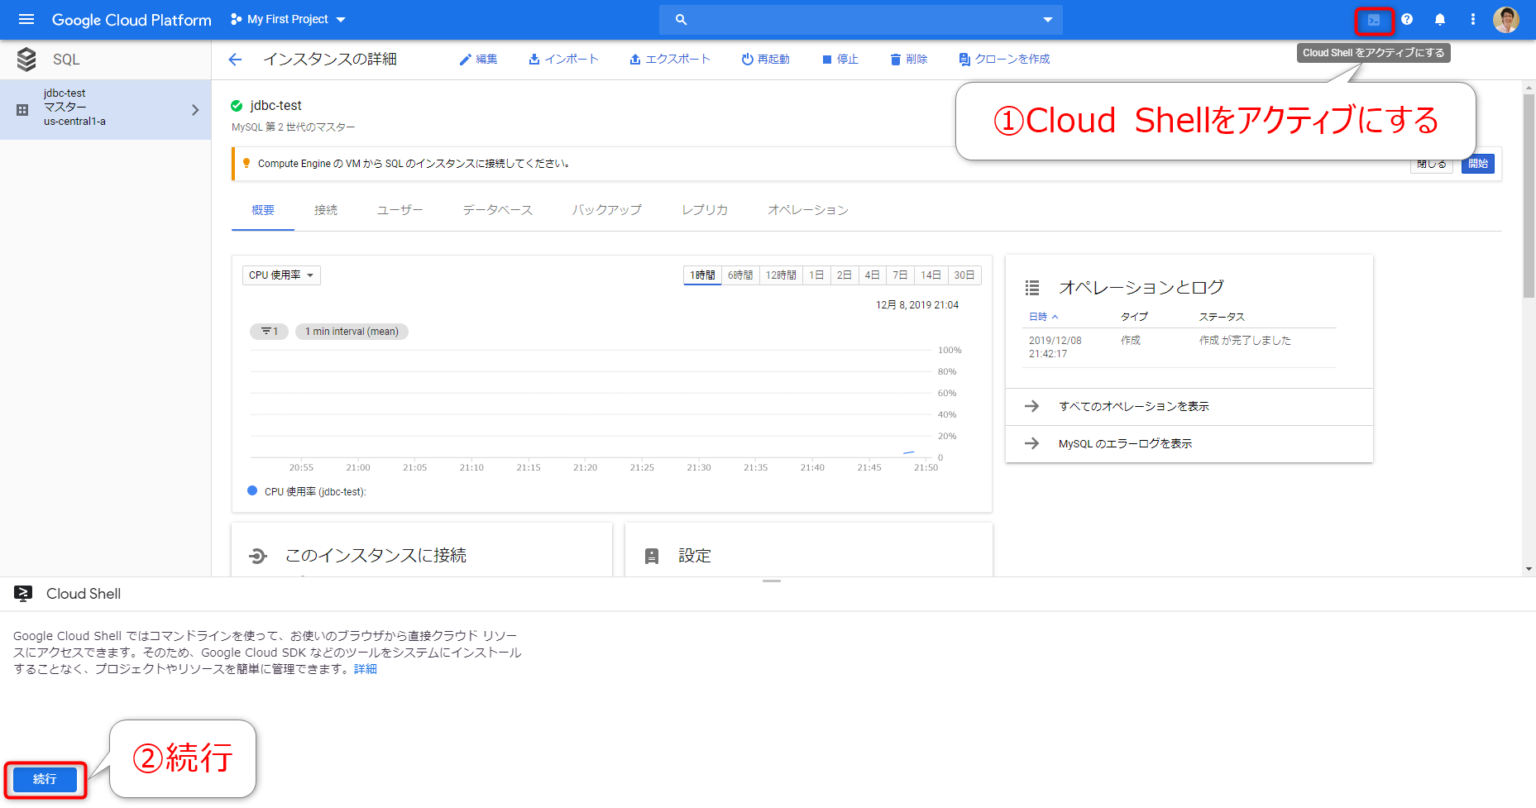The image size is (1536, 808).
Task: Select the 30日 time range
Action: click(964, 275)
